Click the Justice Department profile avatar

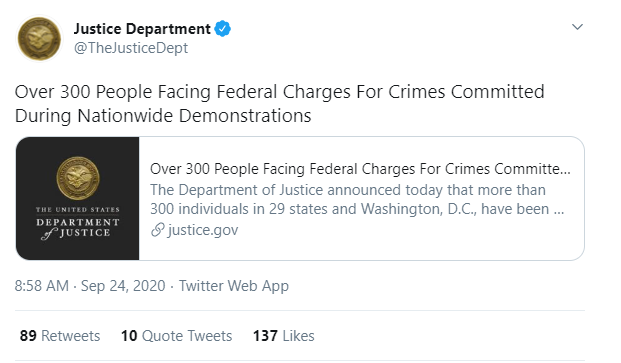(x=39, y=39)
